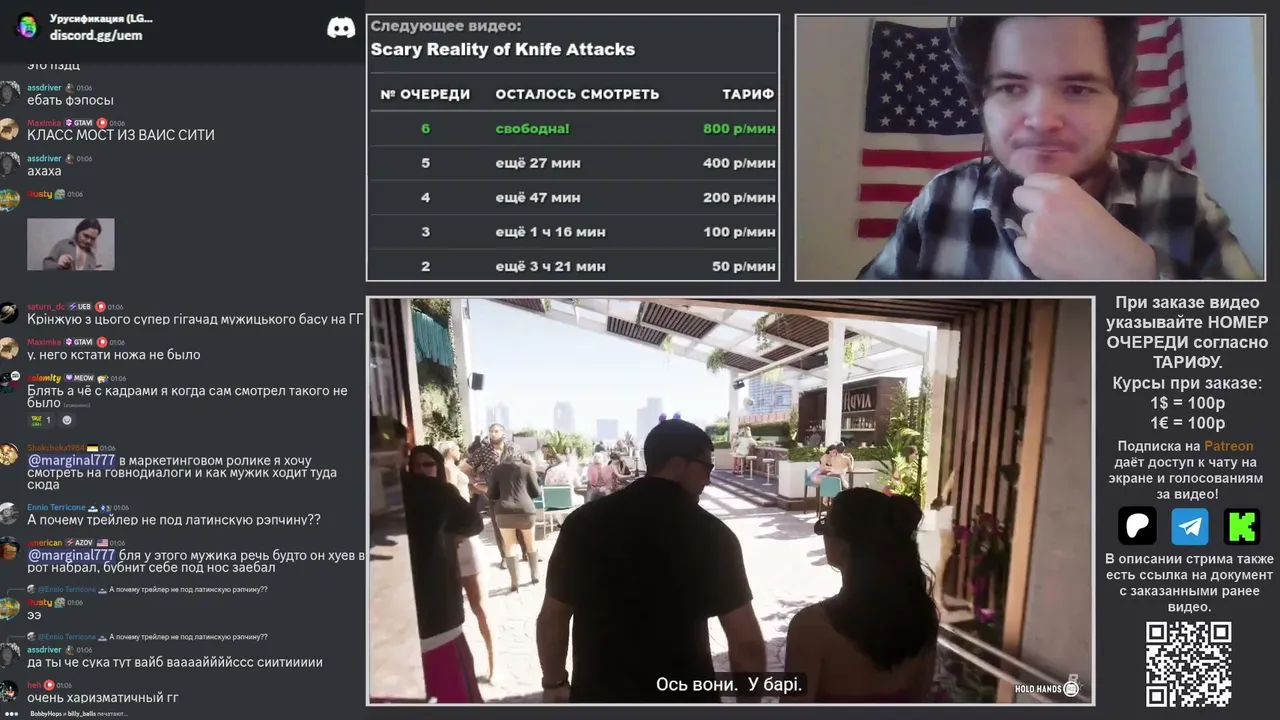Click the '1€ = 100р' exchange rate
The width and height of the screenshot is (1280, 720).
point(1188,423)
